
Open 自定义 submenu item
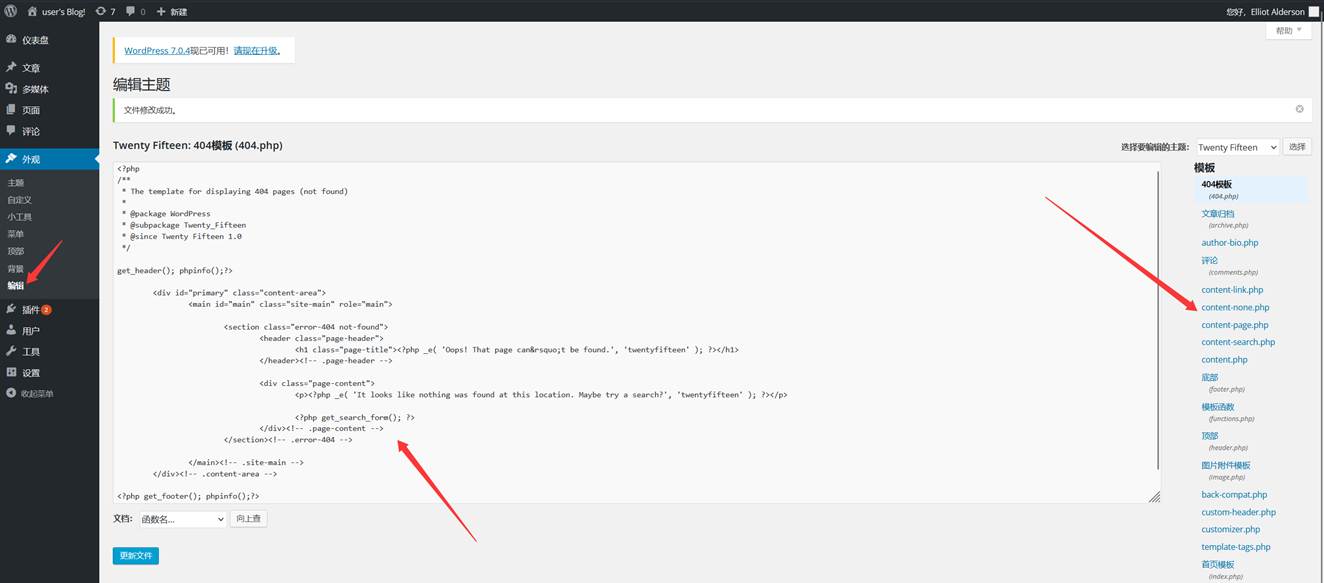[x=19, y=200]
